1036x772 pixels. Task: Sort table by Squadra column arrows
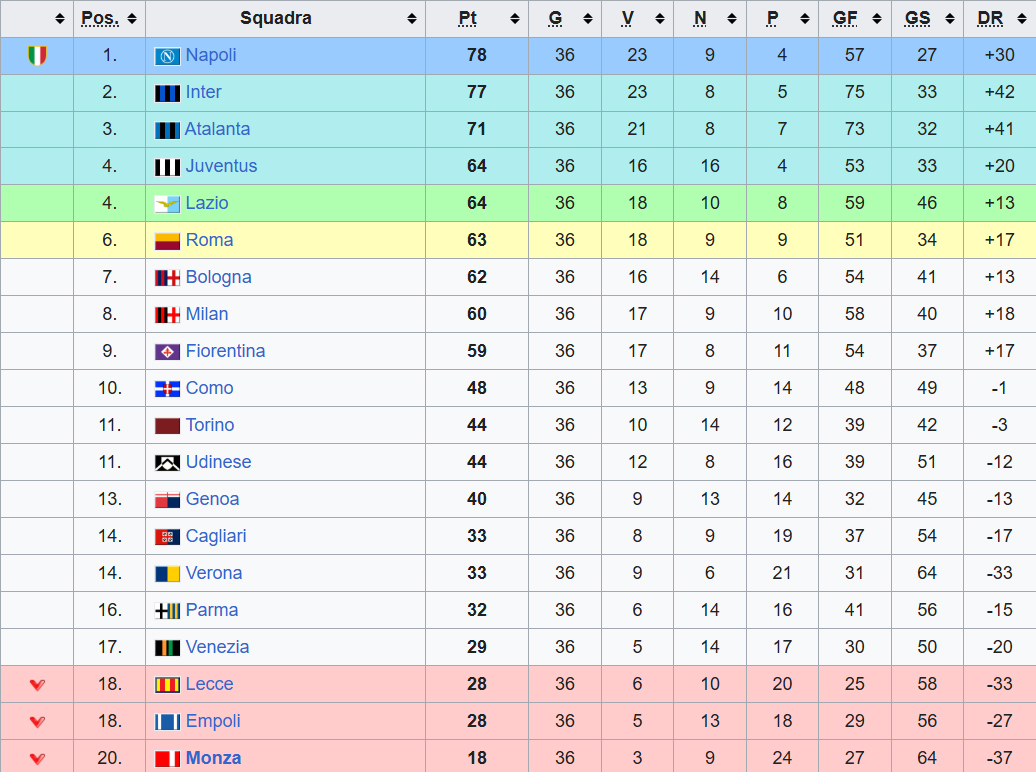point(412,19)
